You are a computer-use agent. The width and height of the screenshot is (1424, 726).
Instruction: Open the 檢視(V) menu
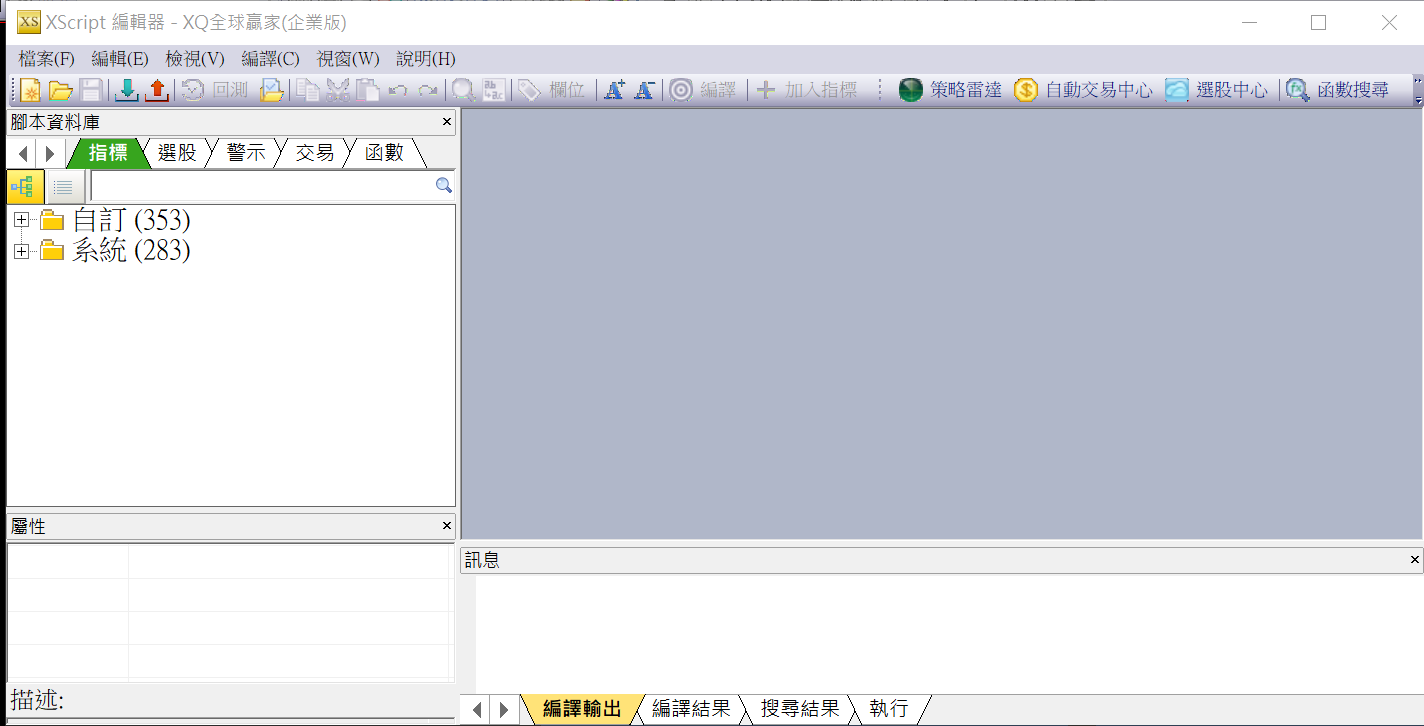[195, 59]
